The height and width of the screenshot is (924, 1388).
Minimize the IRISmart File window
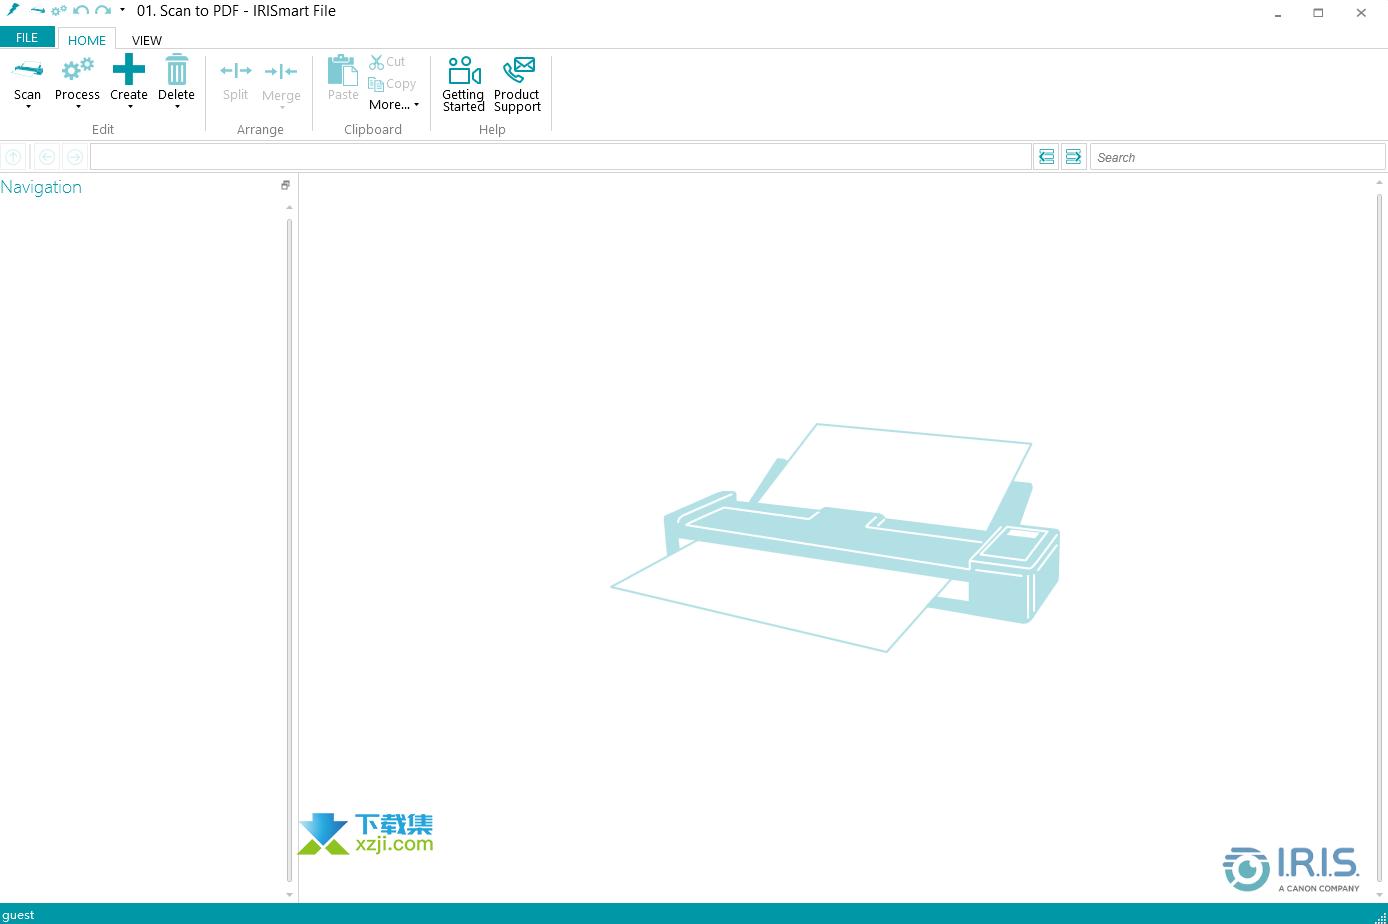[x=1278, y=13]
